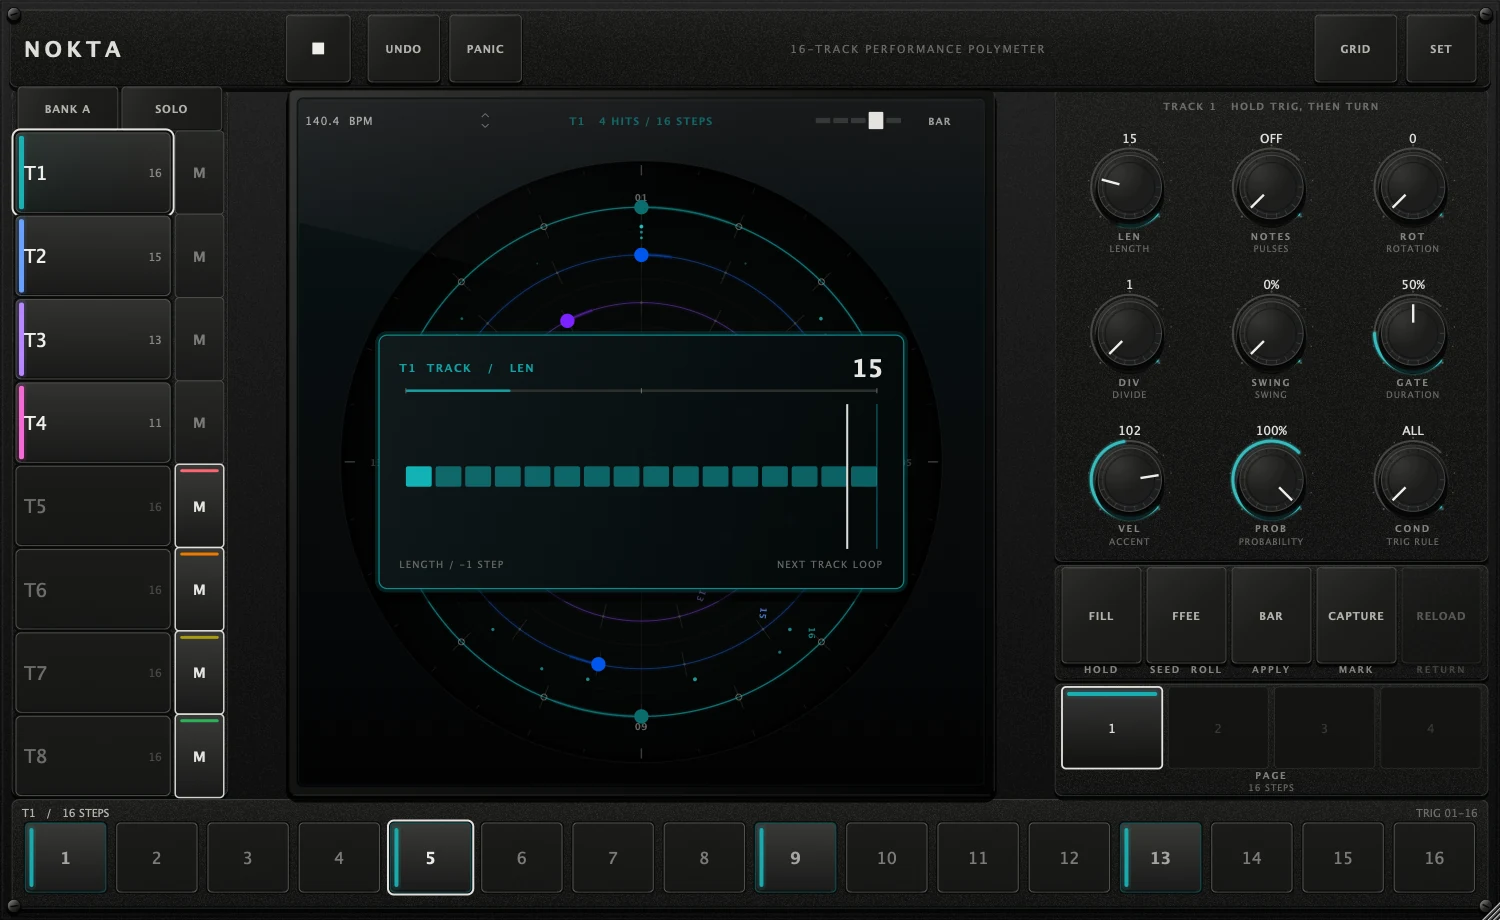This screenshot has width=1500, height=920.
Task: Click the VEL accent knob
Action: point(1128,479)
